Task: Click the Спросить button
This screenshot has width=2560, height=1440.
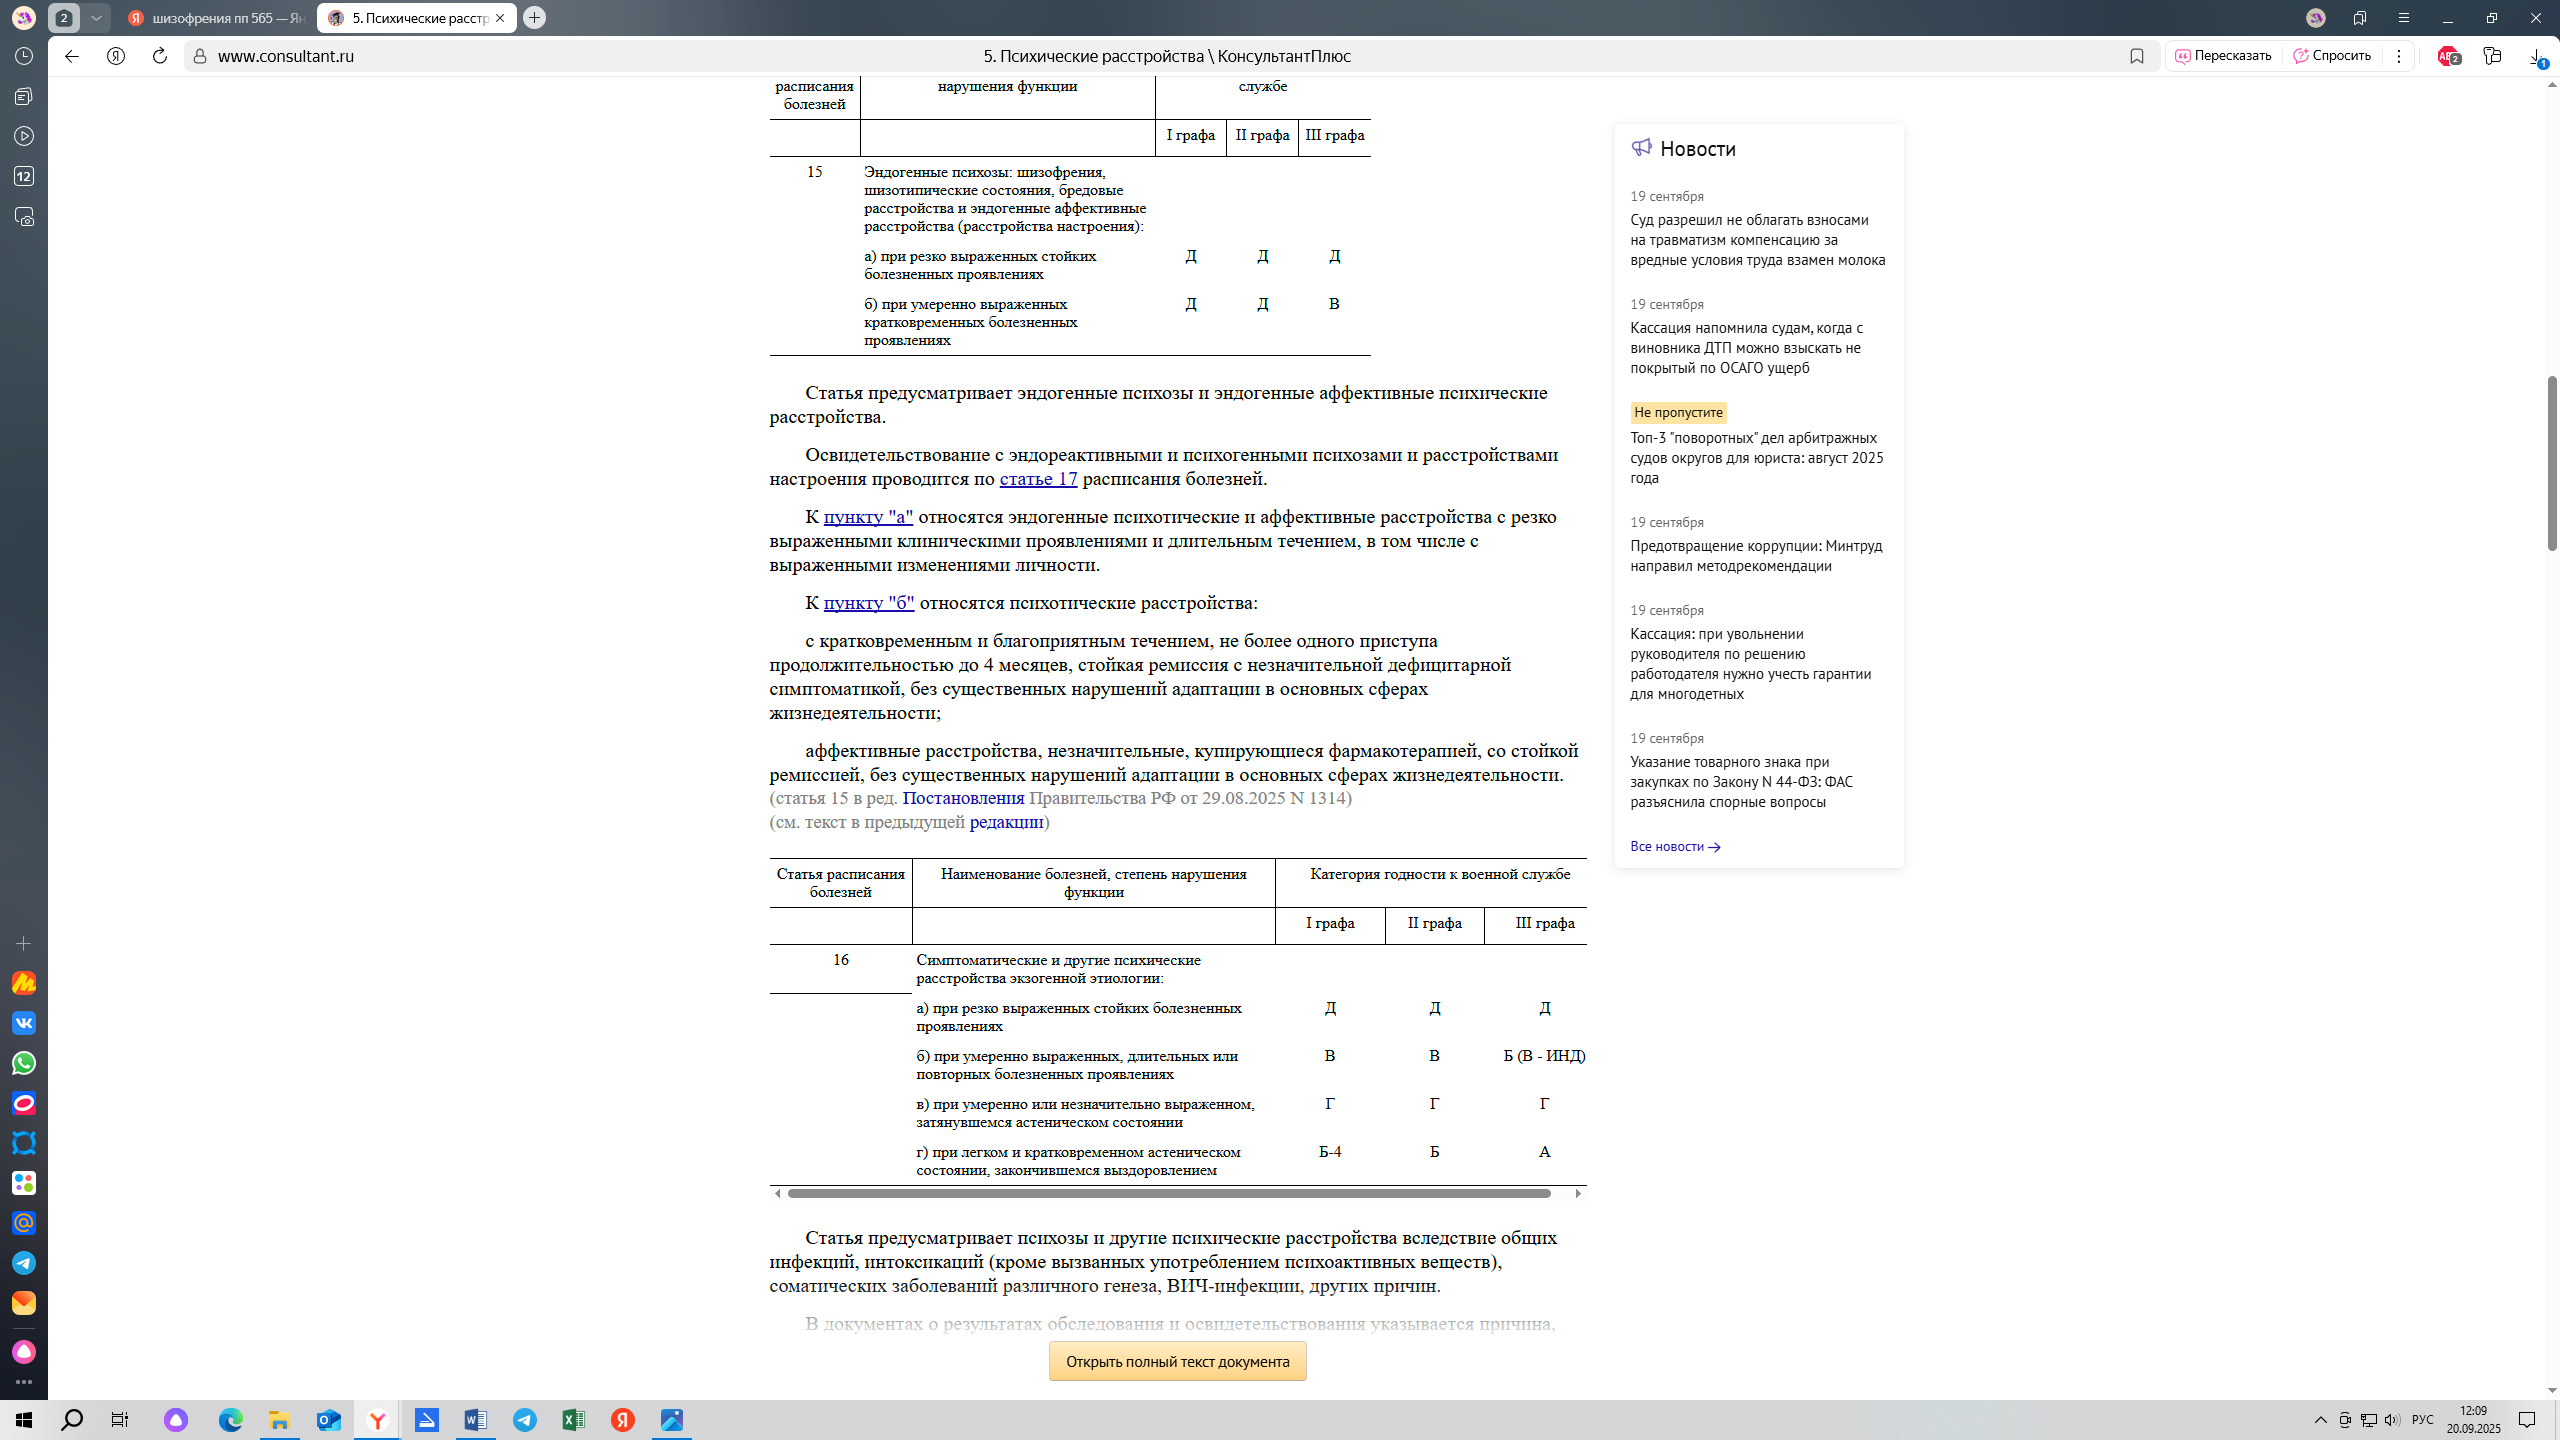Action: (2332, 56)
